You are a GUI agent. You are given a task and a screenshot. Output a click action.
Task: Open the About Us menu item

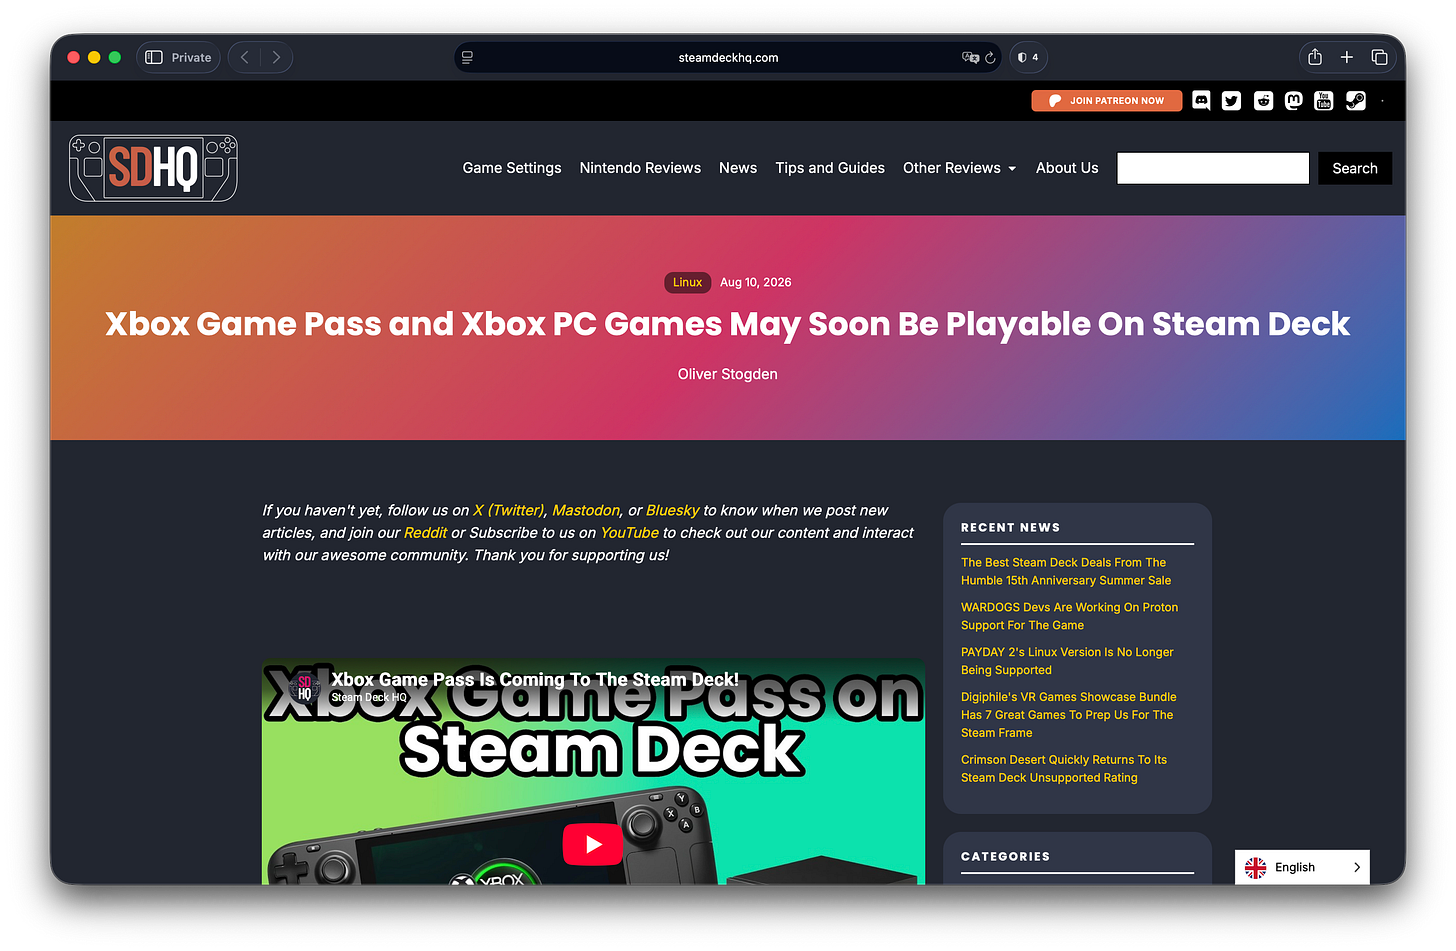click(1067, 168)
